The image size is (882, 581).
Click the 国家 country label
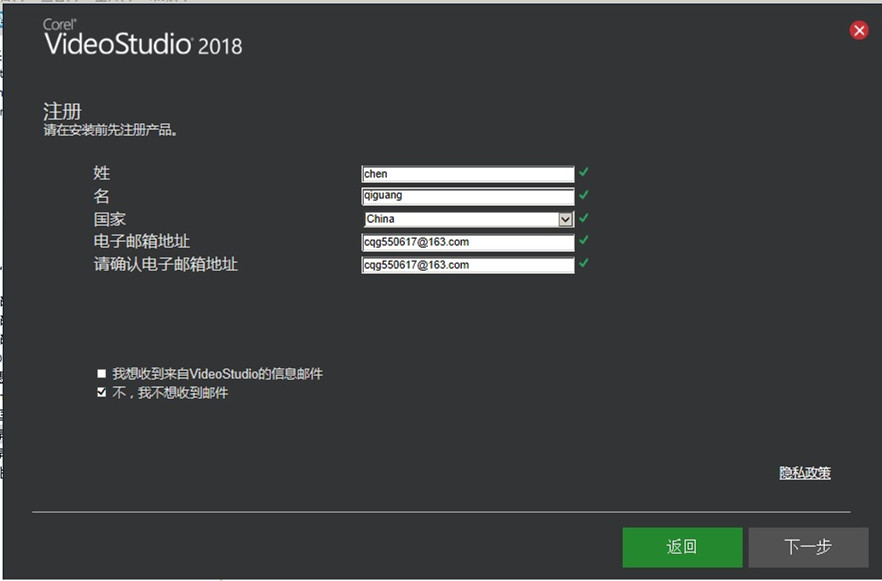click(110, 219)
